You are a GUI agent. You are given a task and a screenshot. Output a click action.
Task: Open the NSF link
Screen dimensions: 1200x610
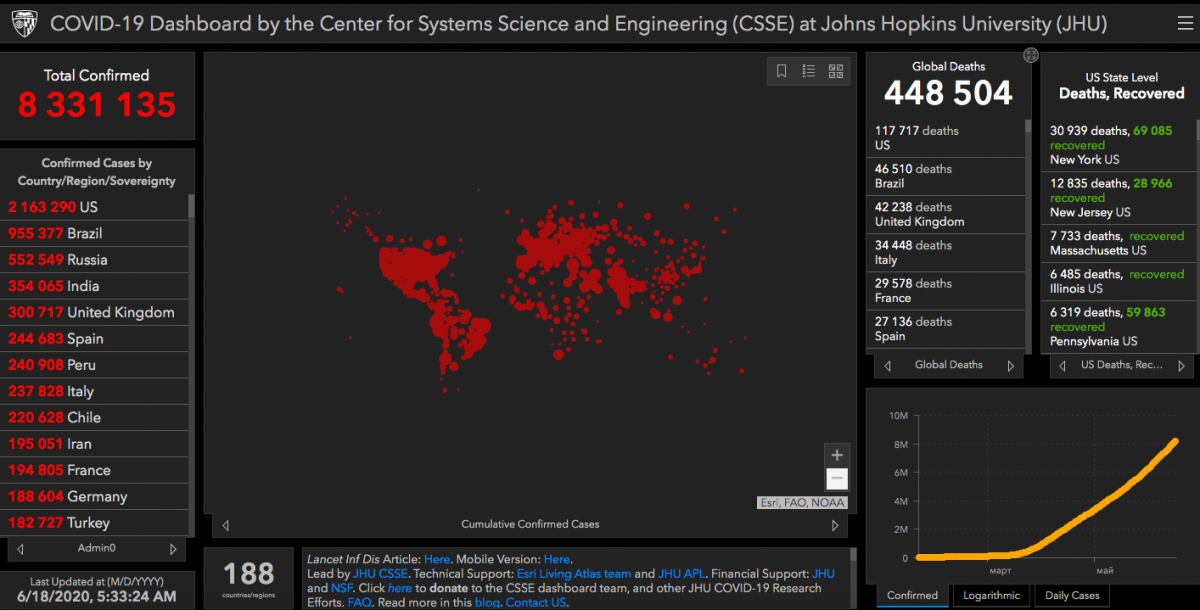(x=342, y=588)
